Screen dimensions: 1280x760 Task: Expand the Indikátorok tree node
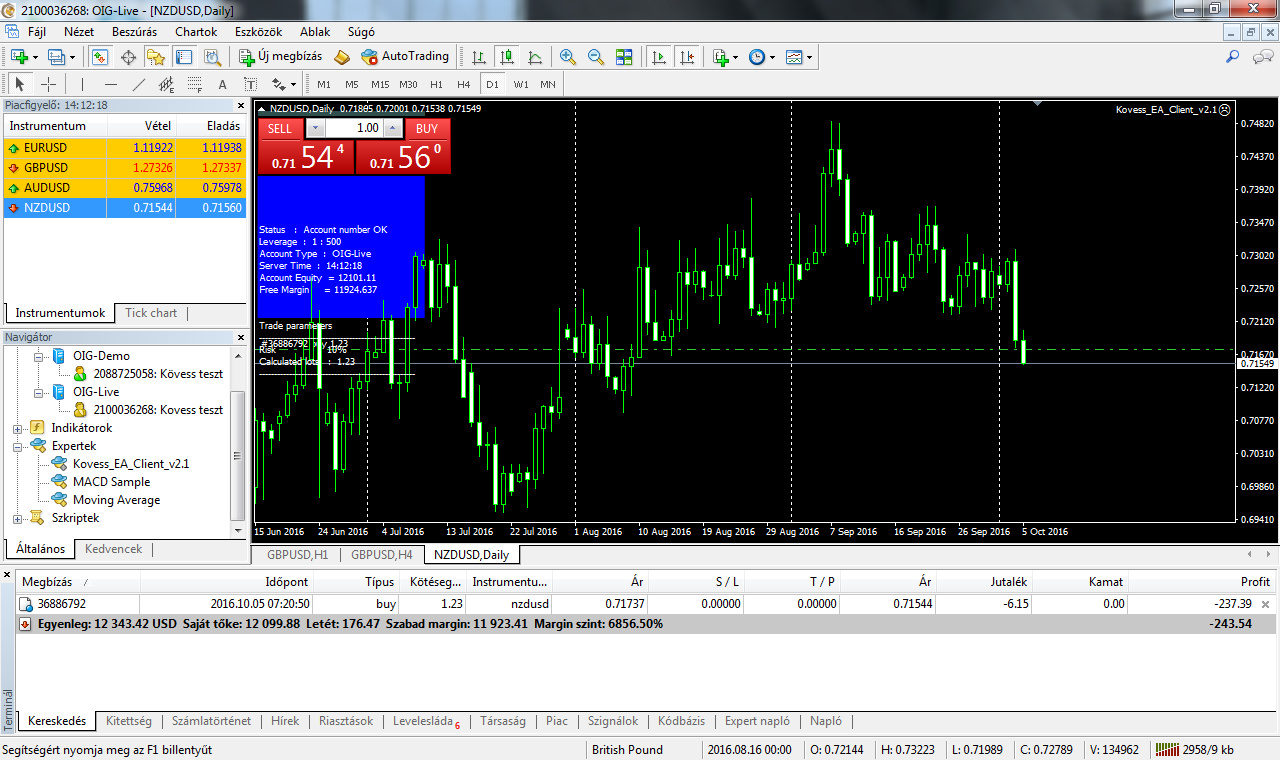[18, 428]
